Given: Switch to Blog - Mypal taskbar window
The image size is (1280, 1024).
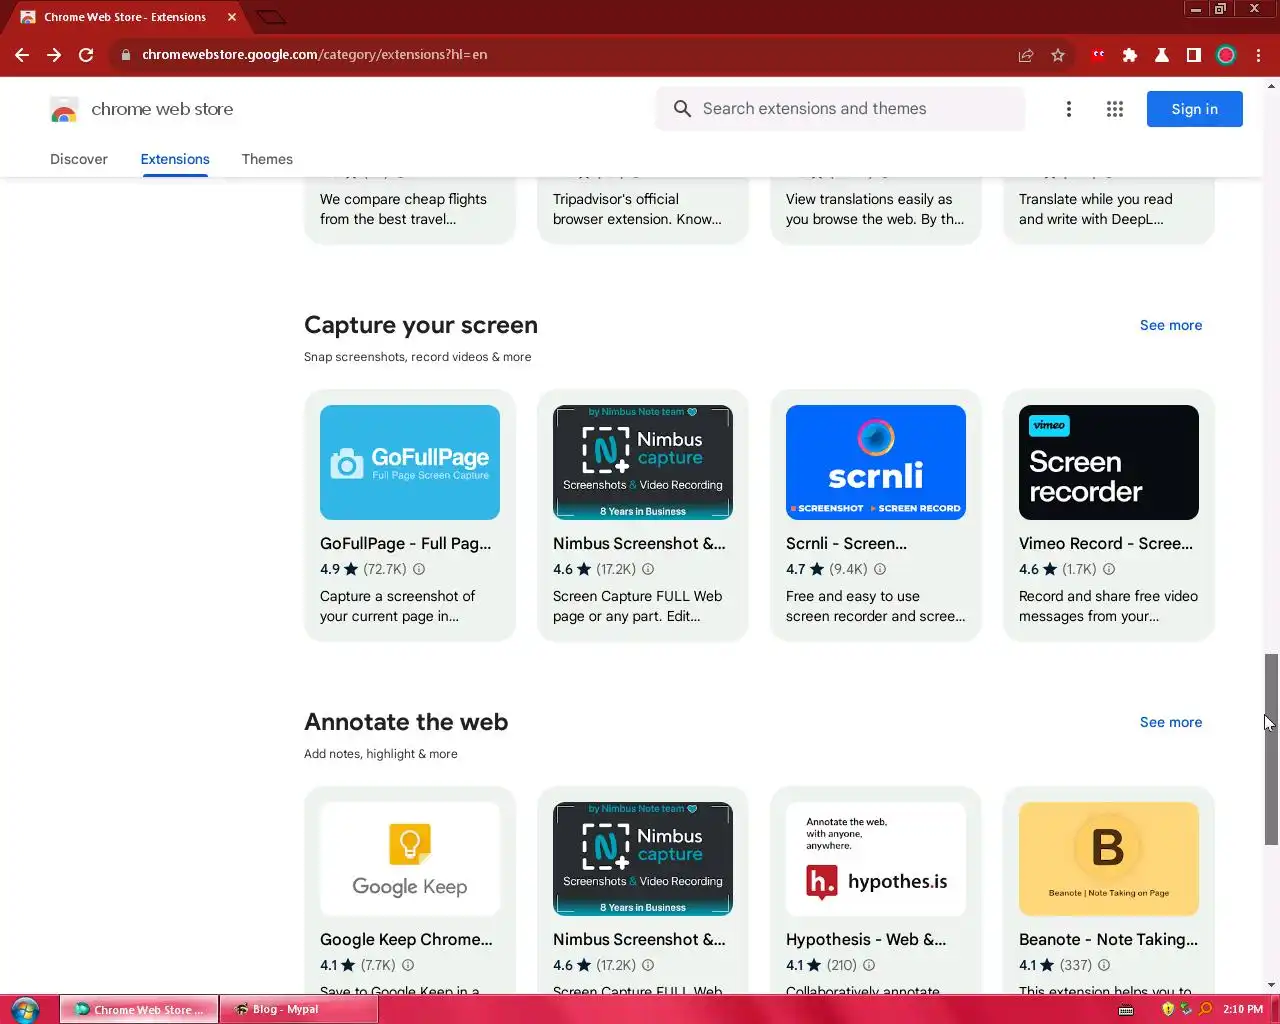Looking at the screenshot, I should [x=298, y=1009].
